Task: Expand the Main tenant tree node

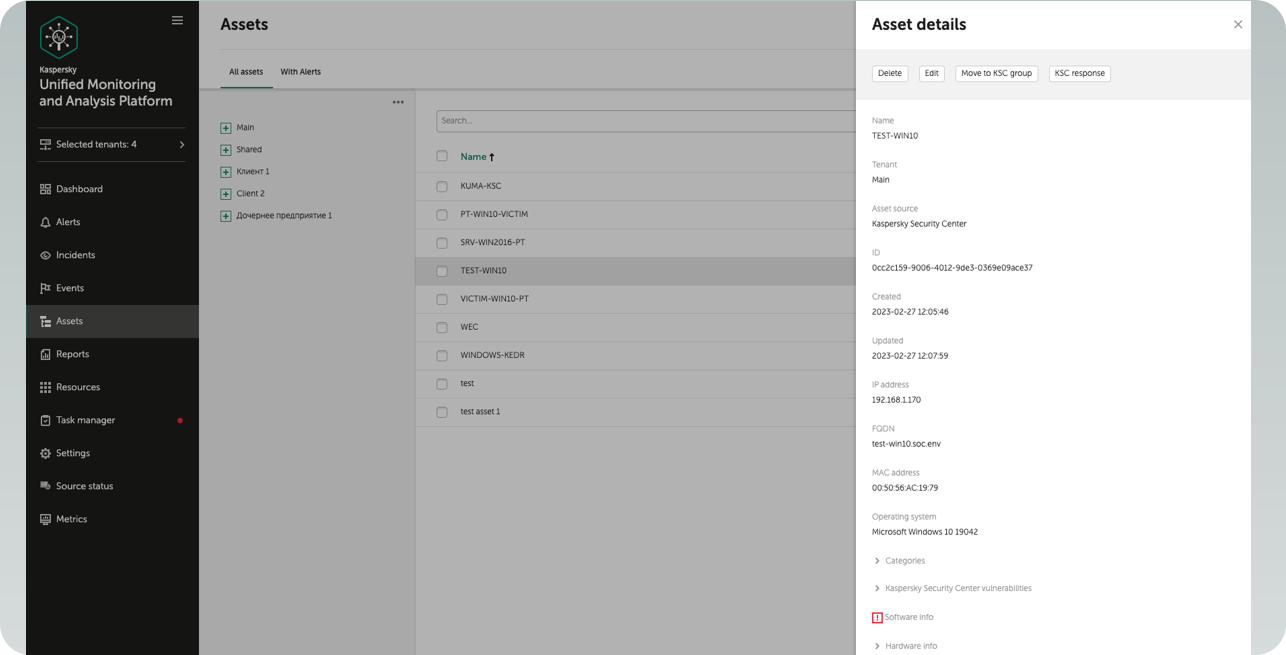Action: point(225,128)
